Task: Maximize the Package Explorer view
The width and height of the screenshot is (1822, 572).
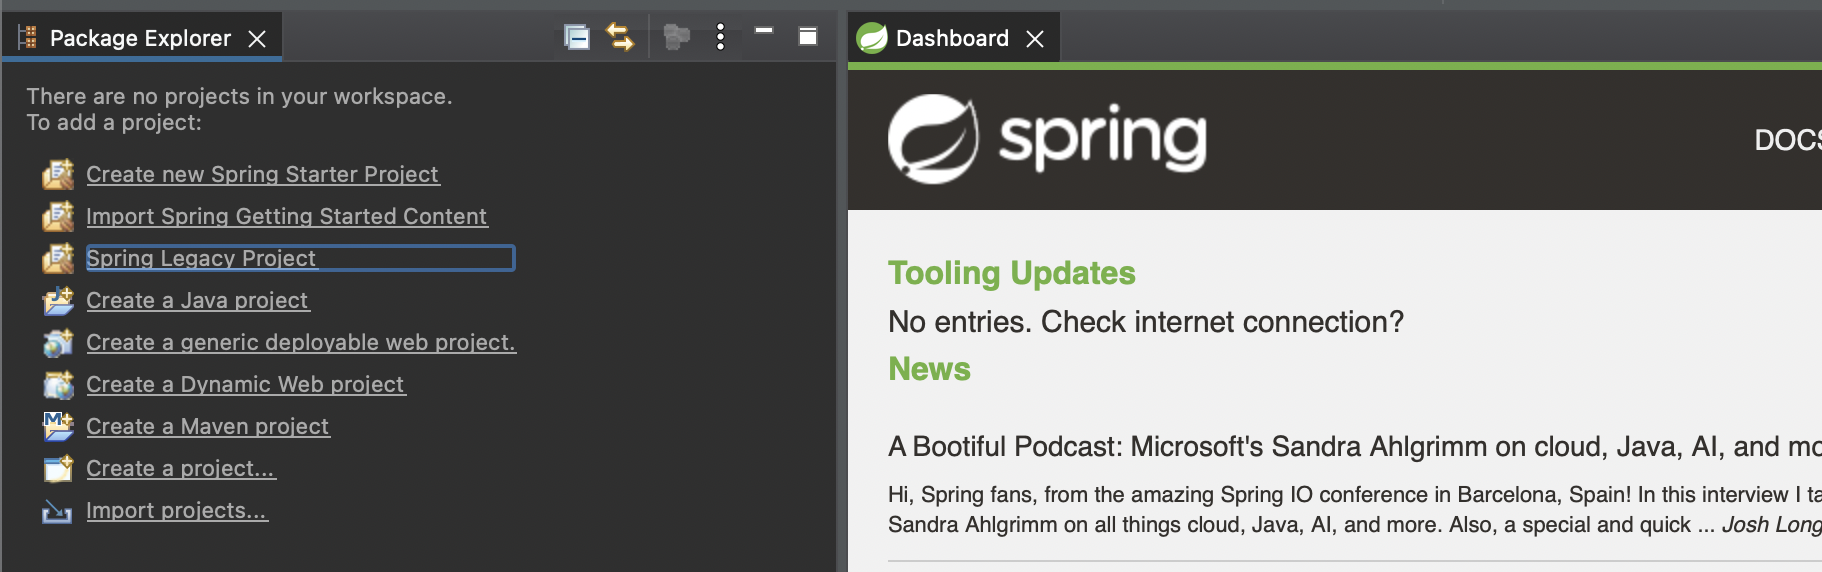Action: (x=808, y=36)
